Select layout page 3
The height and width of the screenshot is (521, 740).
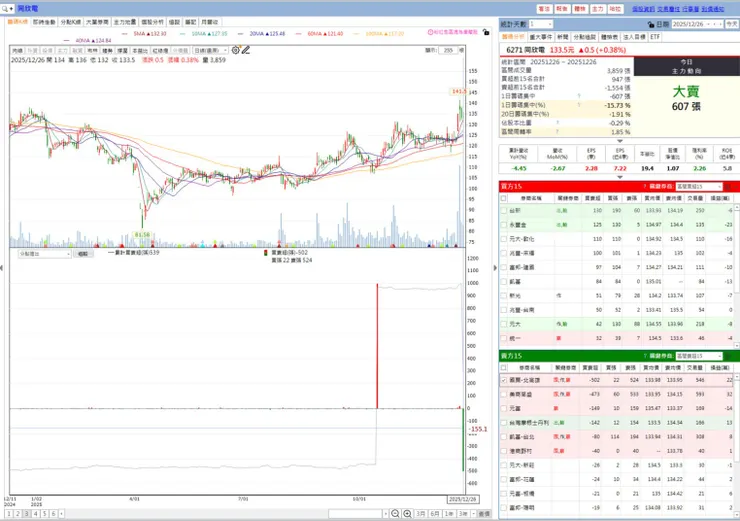pos(26,513)
